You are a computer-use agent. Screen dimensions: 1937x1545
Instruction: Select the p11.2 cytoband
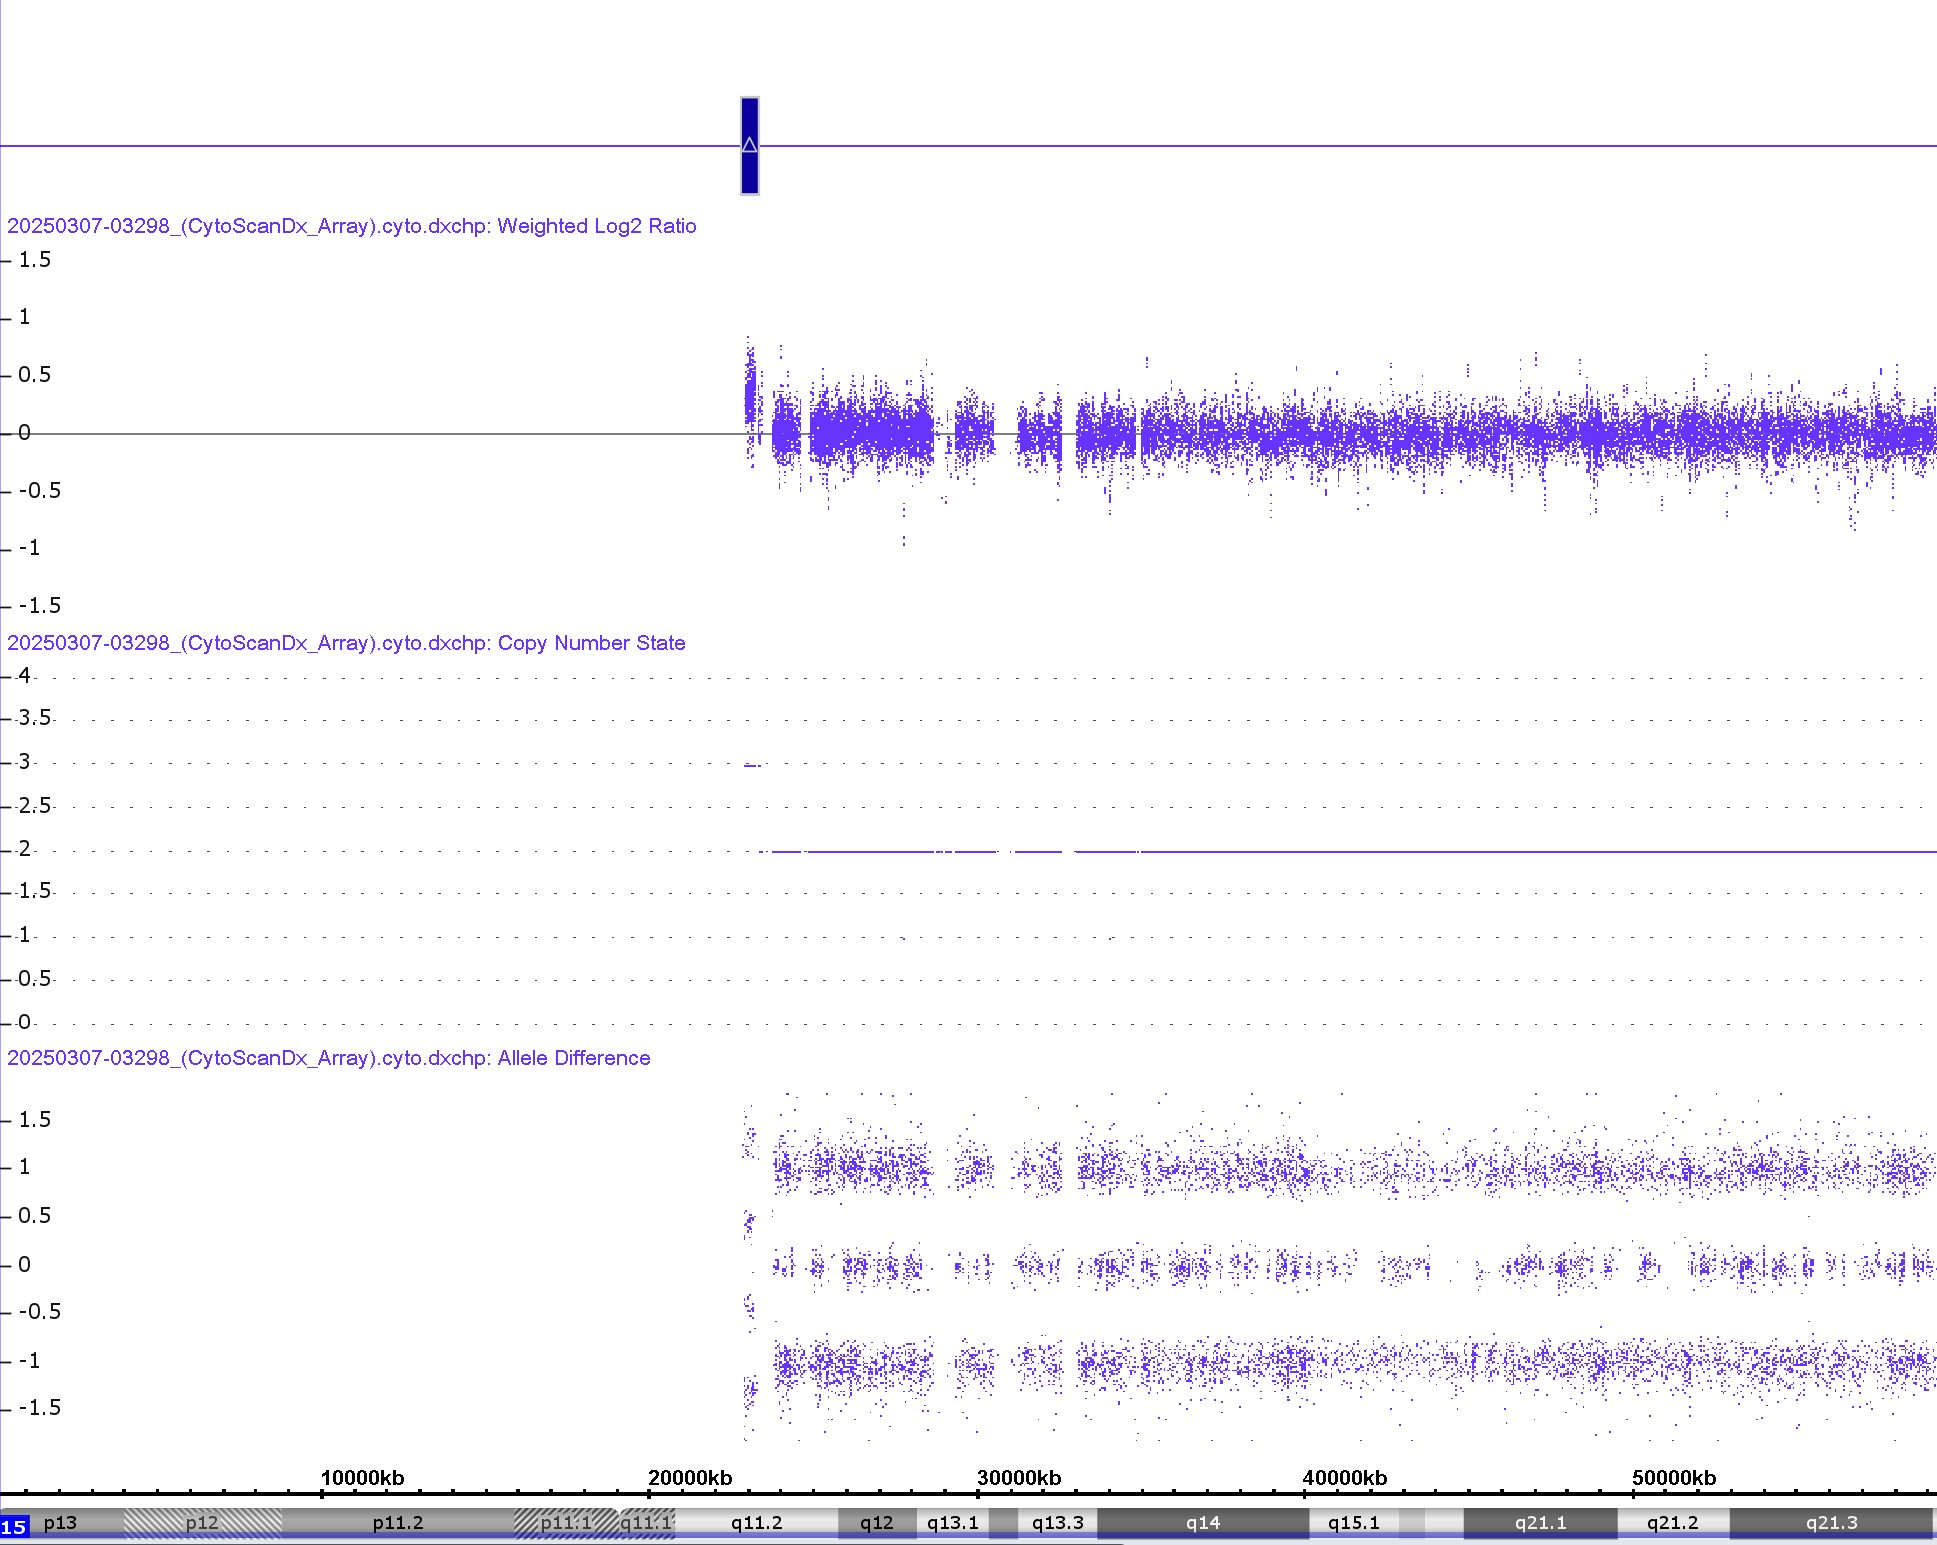(397, 1523)
